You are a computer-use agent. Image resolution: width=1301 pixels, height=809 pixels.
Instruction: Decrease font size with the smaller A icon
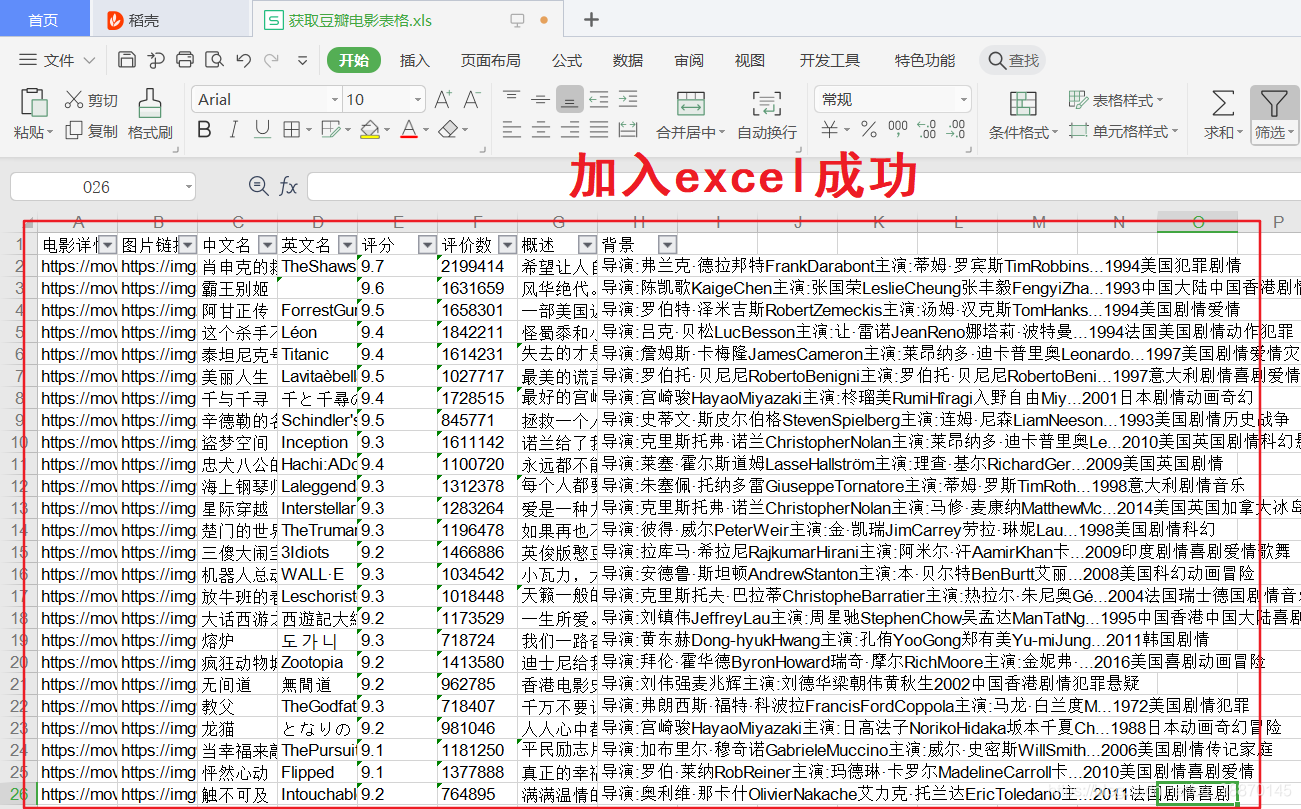click(x=471, y=99)
